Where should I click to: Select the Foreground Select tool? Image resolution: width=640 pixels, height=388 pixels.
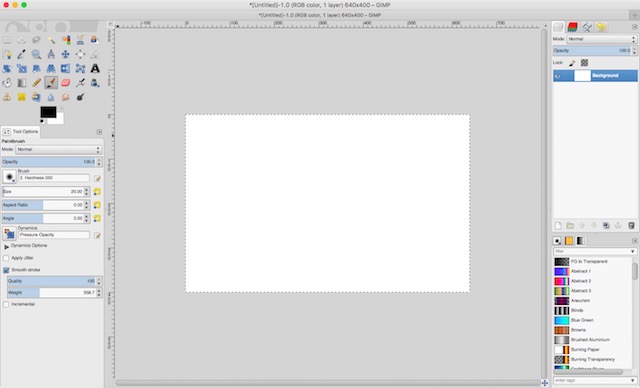pyautogui.click(x=95, y=40)
